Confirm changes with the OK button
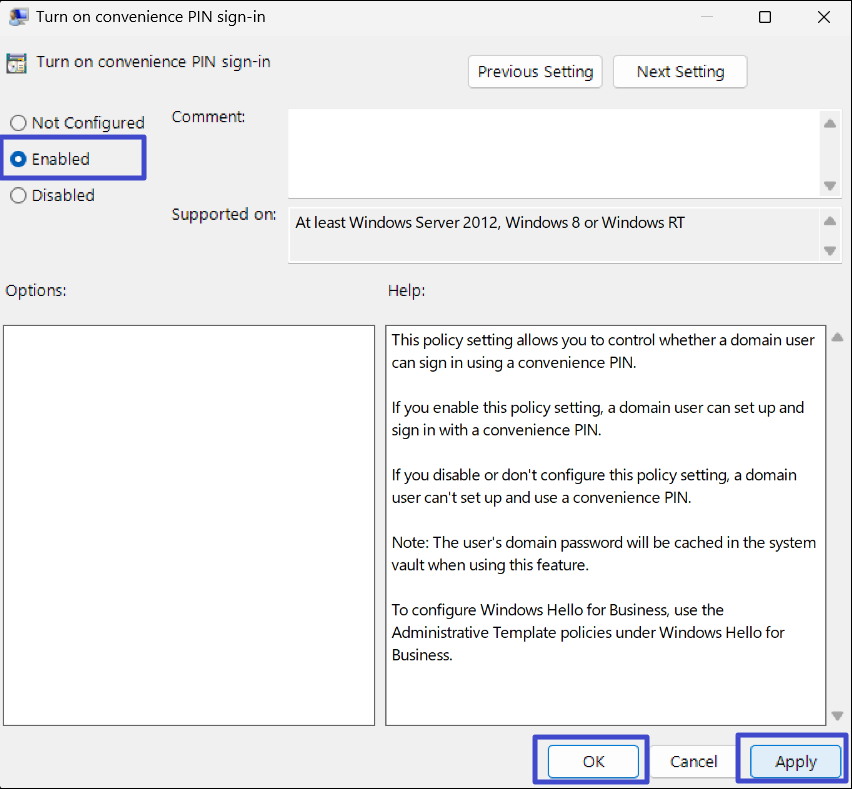 click(593, 761)
